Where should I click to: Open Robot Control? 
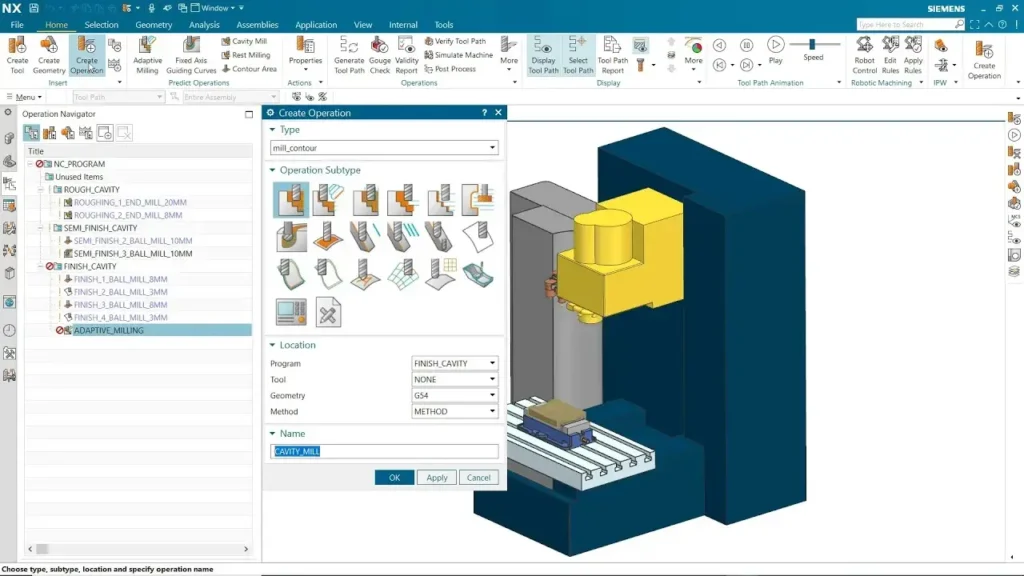pyautogui.click(x=864, y=56)
